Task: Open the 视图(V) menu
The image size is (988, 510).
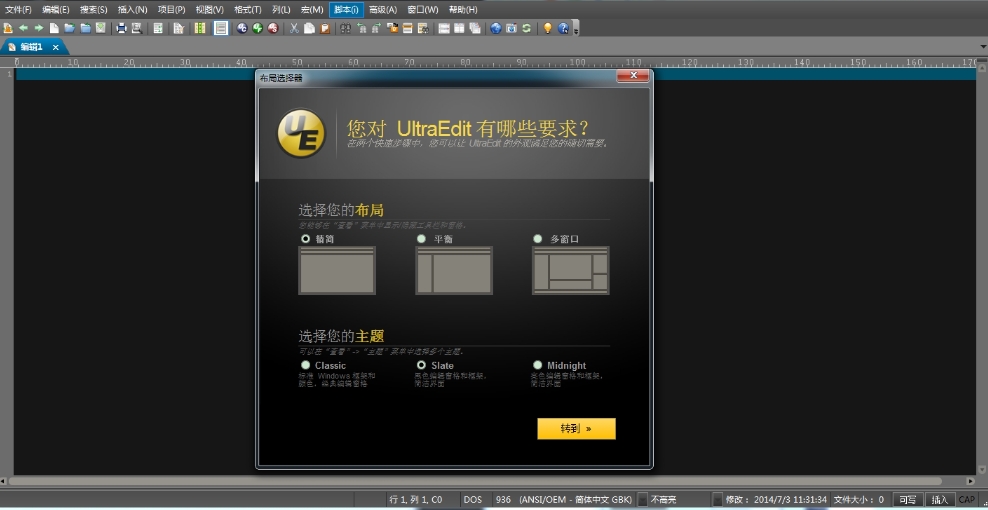Action: pos(210,9)
